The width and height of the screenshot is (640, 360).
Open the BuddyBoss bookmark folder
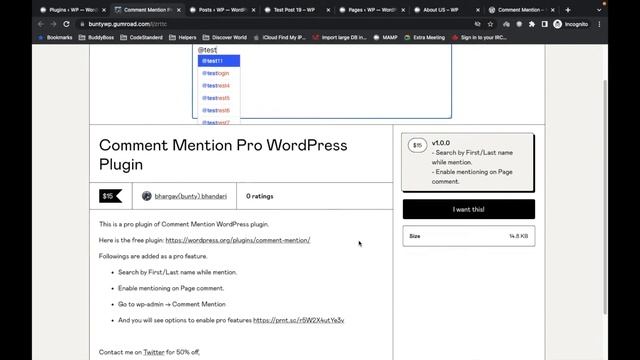(96, 38)
